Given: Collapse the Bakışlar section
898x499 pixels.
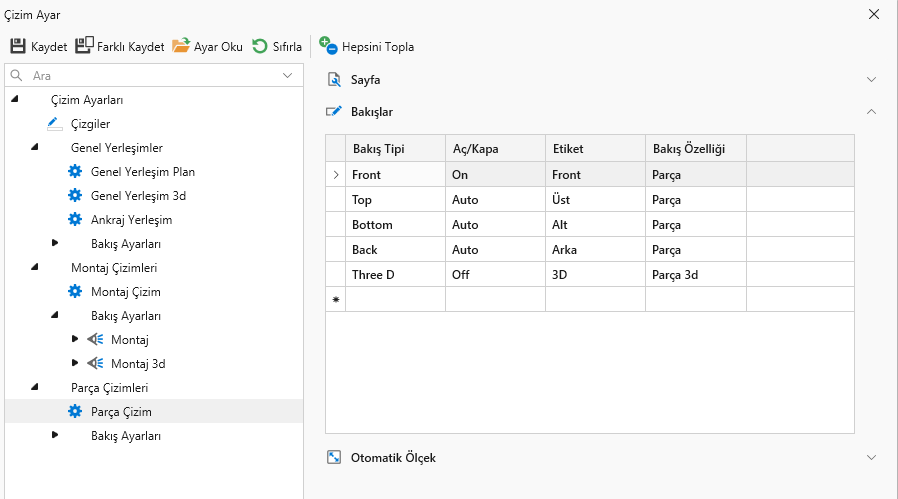Looking at the screenshot, I should tap(871, 112).
